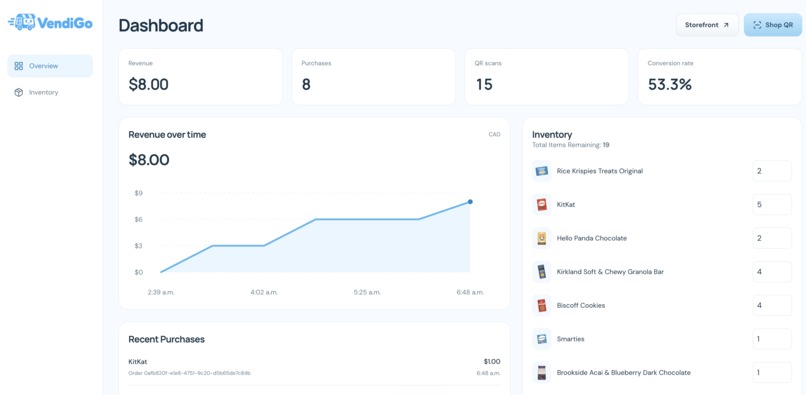This screenshot has width=806, height=395.
Task: Go to the Inventory sidebar item
Action: tap(50, 93)
